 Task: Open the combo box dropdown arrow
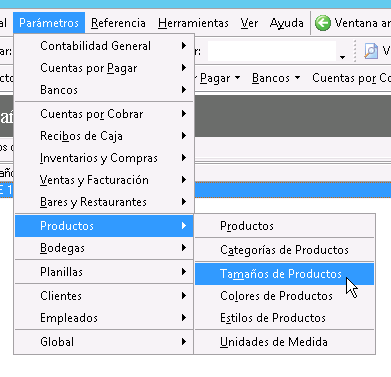342,57
